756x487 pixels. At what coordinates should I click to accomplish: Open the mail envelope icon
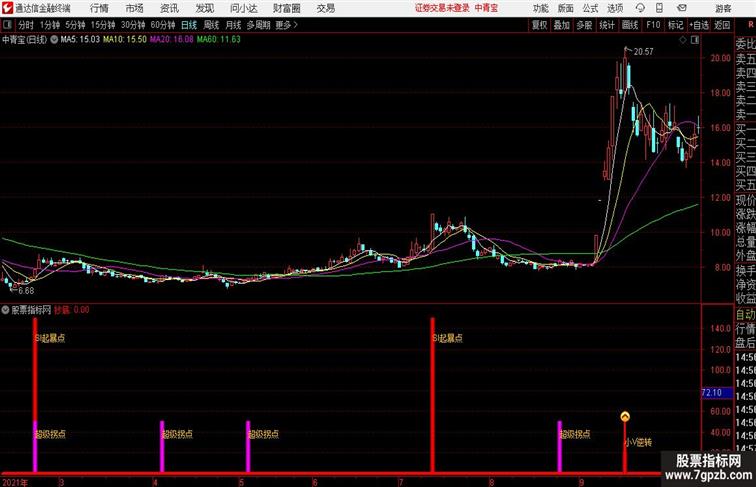pos(682,8)
